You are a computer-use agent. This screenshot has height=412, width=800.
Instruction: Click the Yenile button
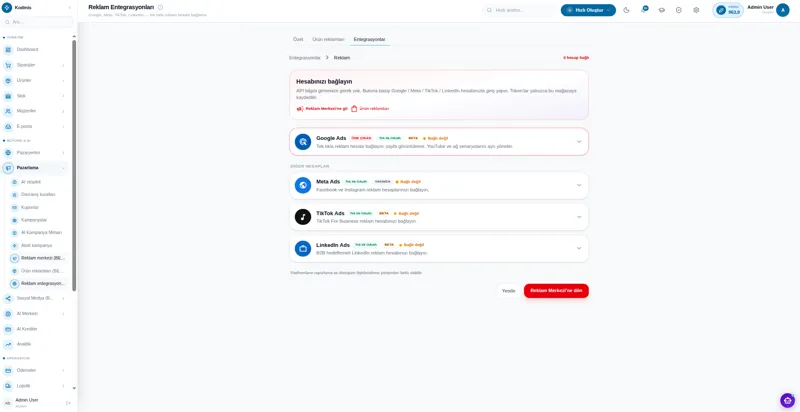click(x=509, y=291)
